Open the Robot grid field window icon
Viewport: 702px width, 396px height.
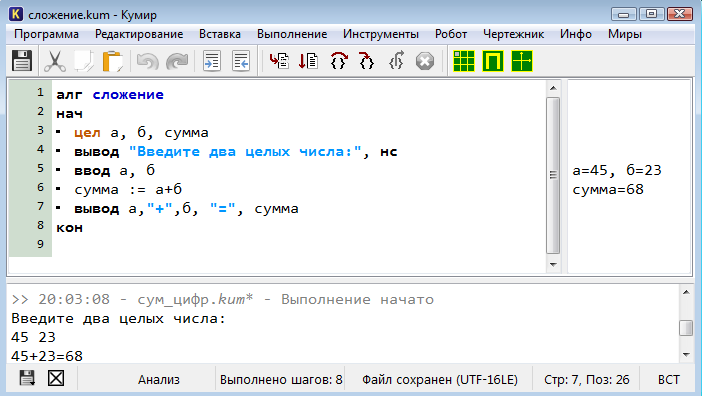(x=464, y=61)
